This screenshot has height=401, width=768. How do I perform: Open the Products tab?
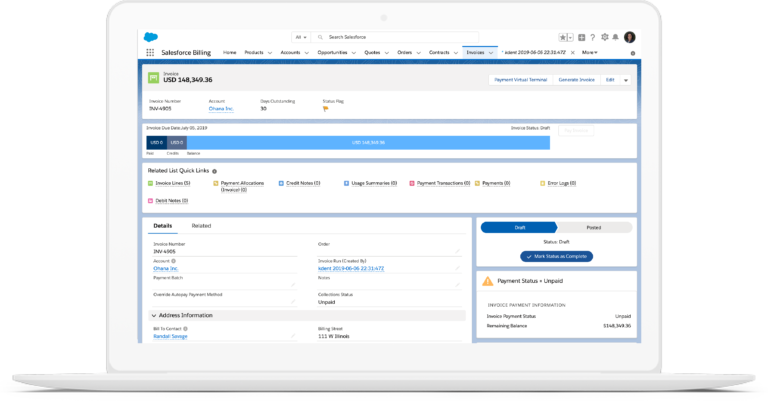tap(254, 52)
